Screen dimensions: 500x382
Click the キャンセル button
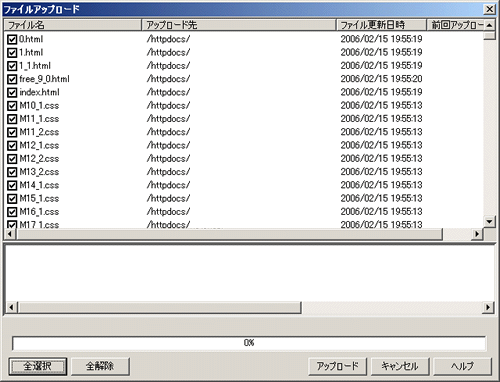tap(400, 366)
